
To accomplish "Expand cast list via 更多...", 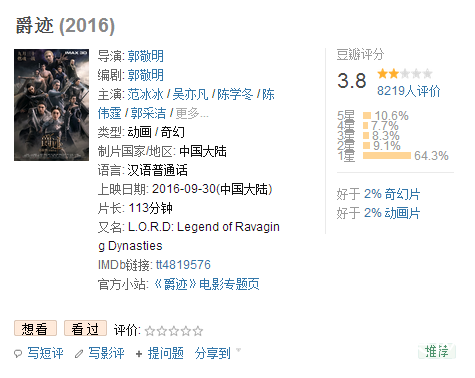I will point(192,113).
